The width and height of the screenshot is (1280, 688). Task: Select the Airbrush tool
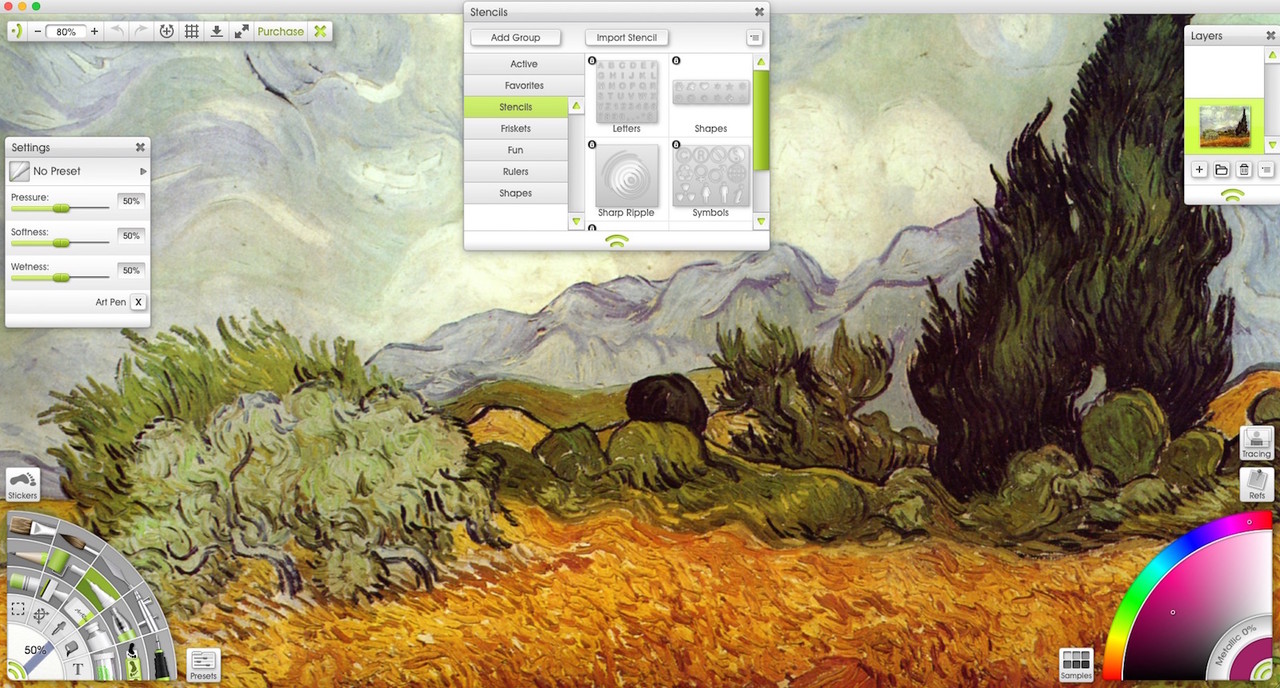[x=146, y=612]
